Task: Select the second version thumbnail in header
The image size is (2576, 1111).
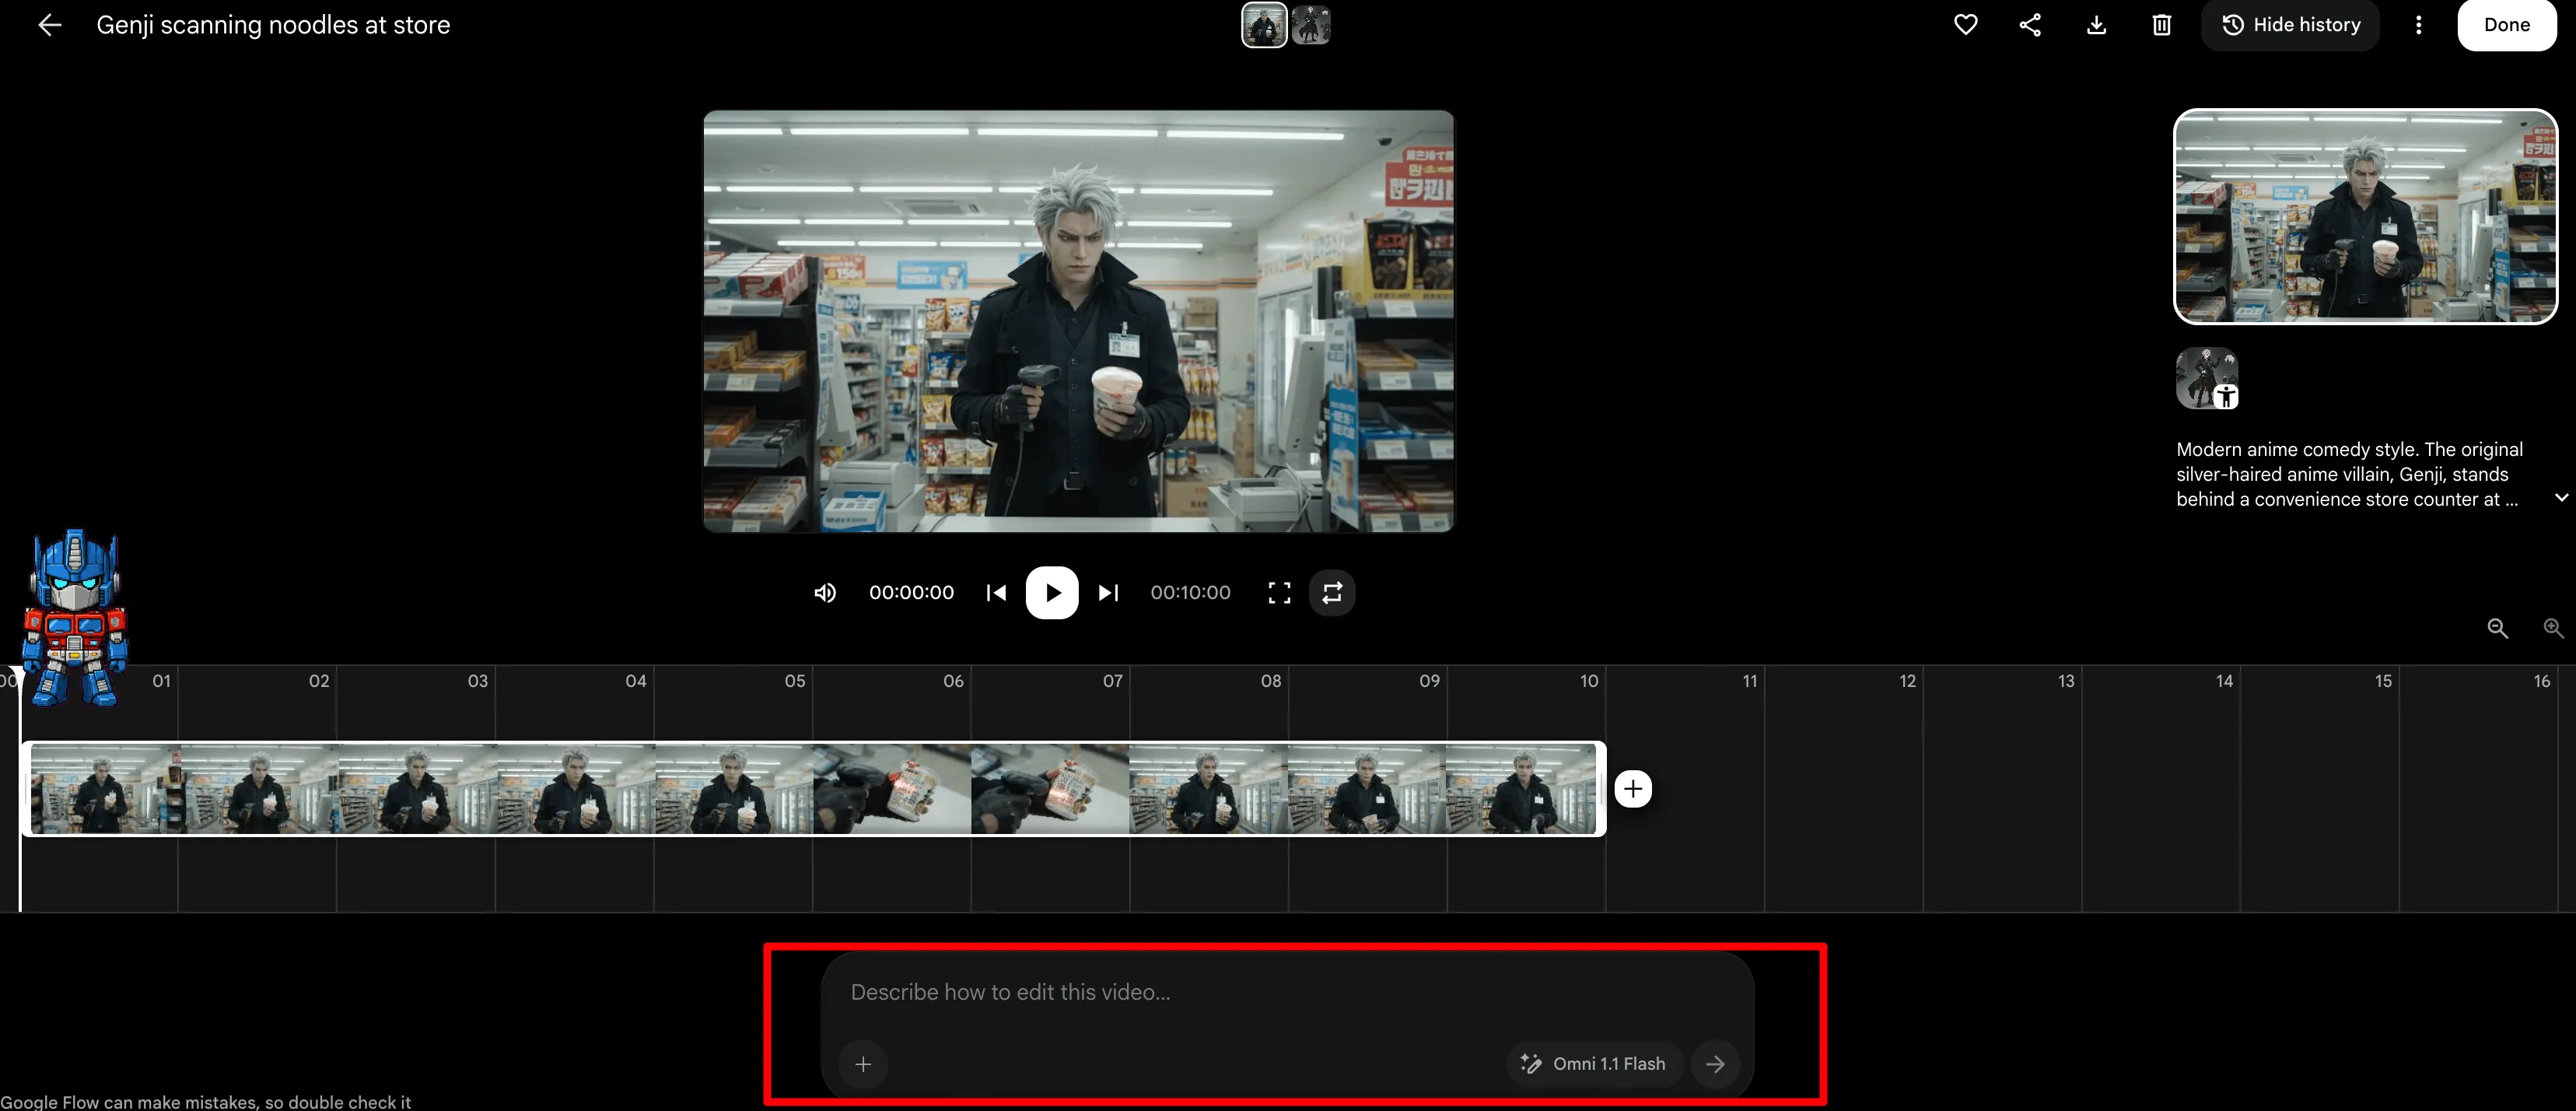Action: coord(1310,25)
